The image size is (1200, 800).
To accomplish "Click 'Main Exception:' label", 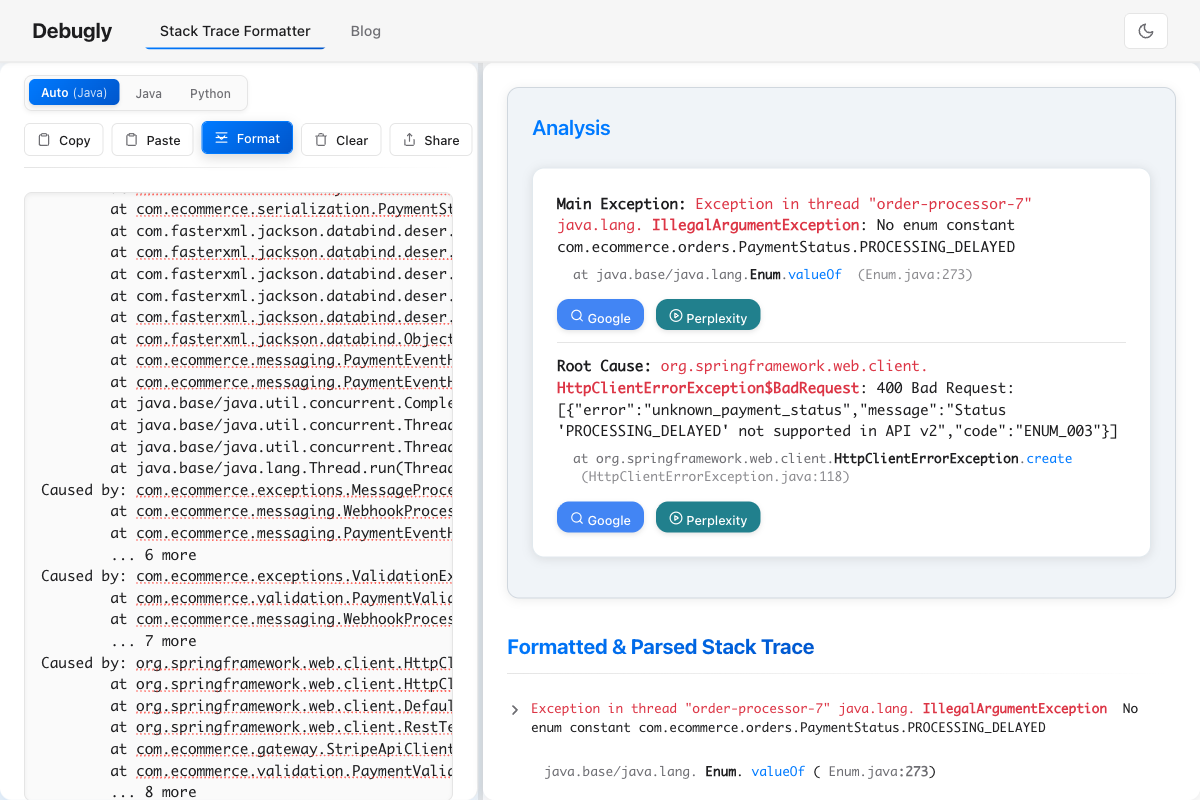I will click(x=621, y=204).
